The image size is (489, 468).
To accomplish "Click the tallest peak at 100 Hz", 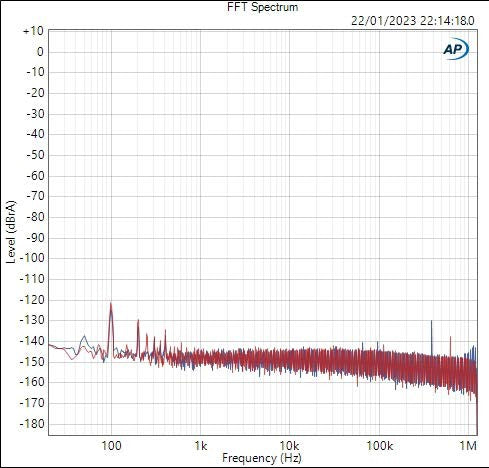I will (111, 304).
